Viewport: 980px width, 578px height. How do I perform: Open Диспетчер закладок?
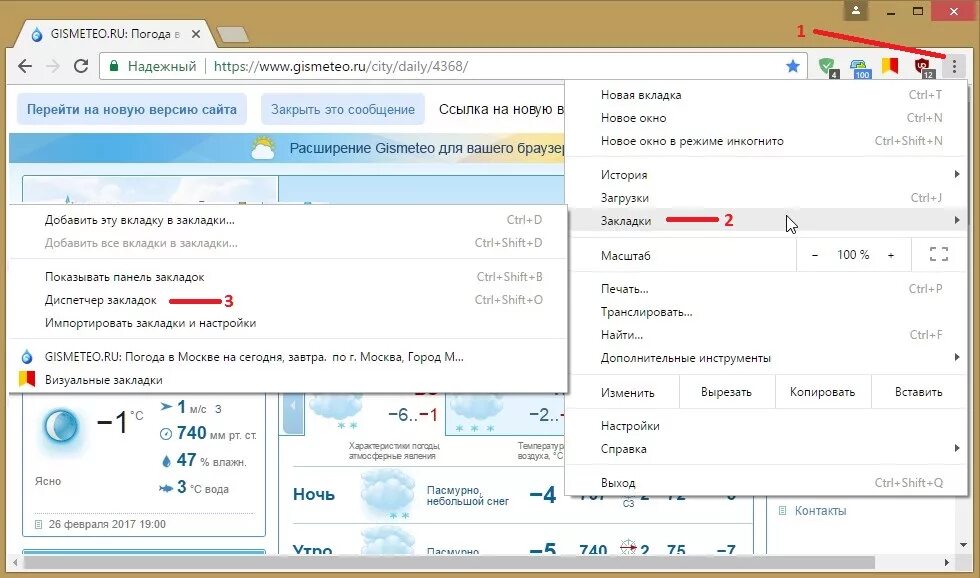point(288,300)
